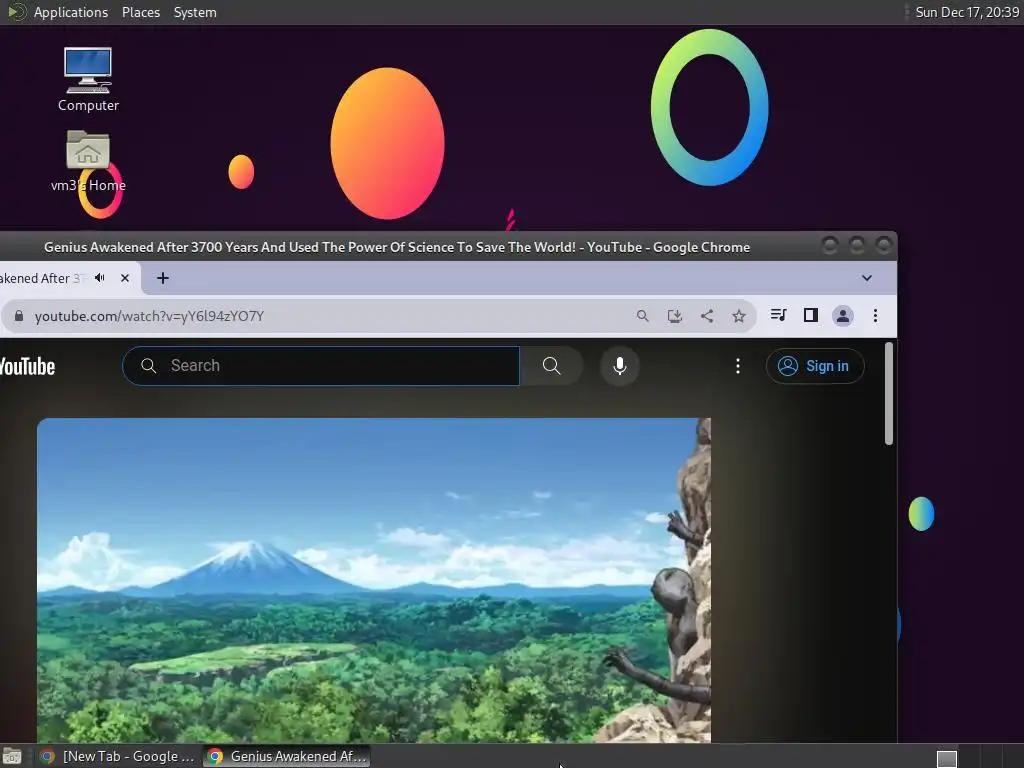Open the media controls icon
Screen dimensions: 1024x768
pyautogui.click(x=778, y=315)
